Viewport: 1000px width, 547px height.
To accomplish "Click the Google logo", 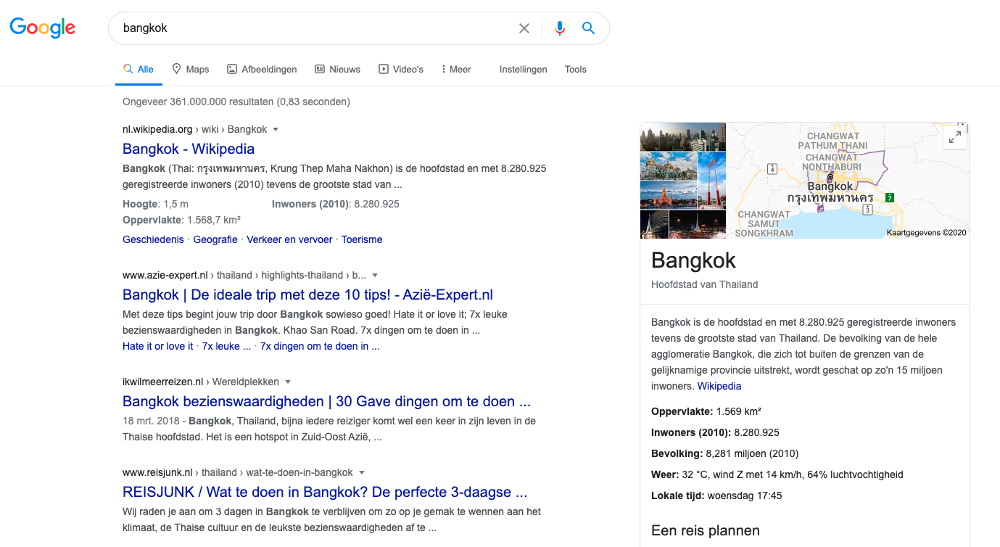I will [43, 27].
